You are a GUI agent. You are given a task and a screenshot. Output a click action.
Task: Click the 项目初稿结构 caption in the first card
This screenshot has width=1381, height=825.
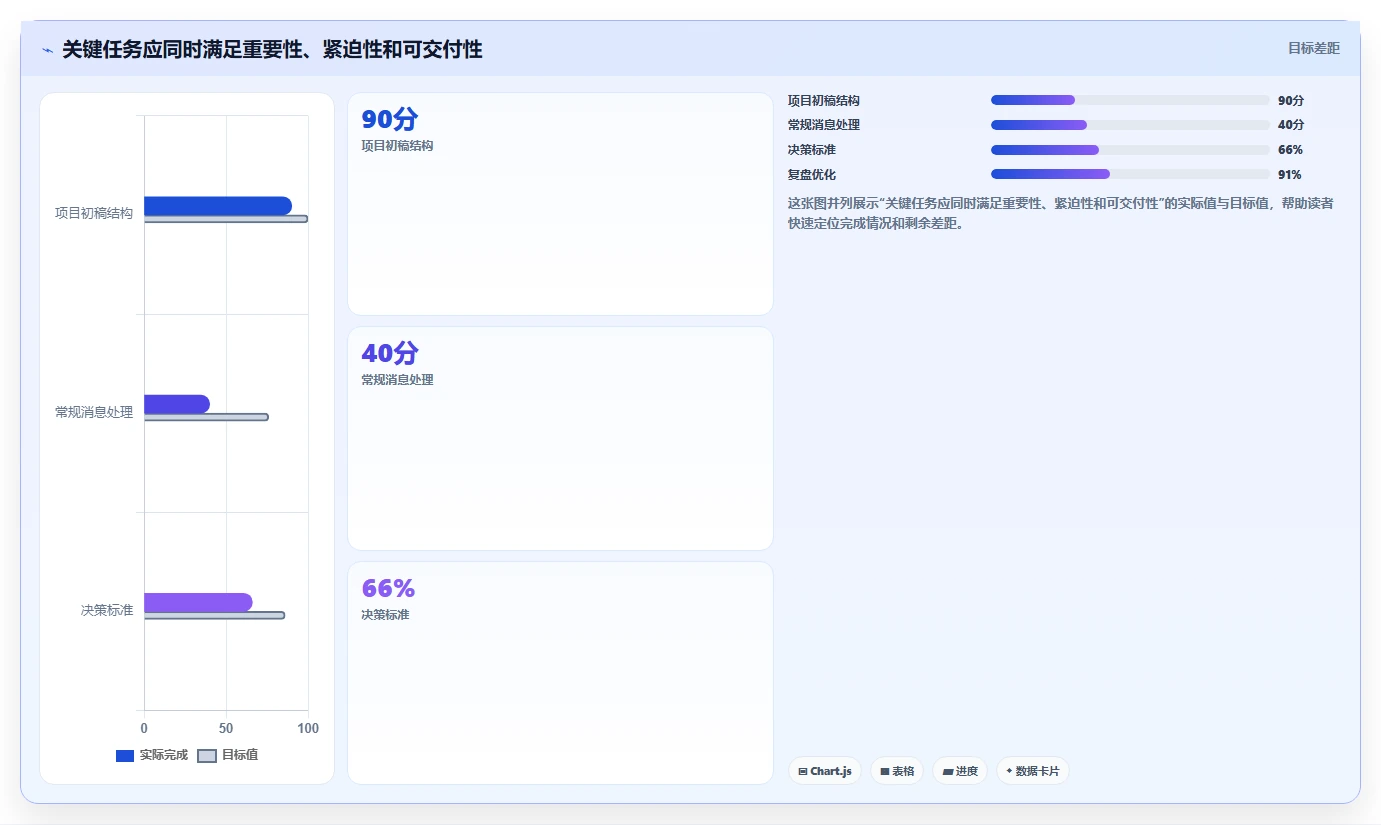pos(397,146)
